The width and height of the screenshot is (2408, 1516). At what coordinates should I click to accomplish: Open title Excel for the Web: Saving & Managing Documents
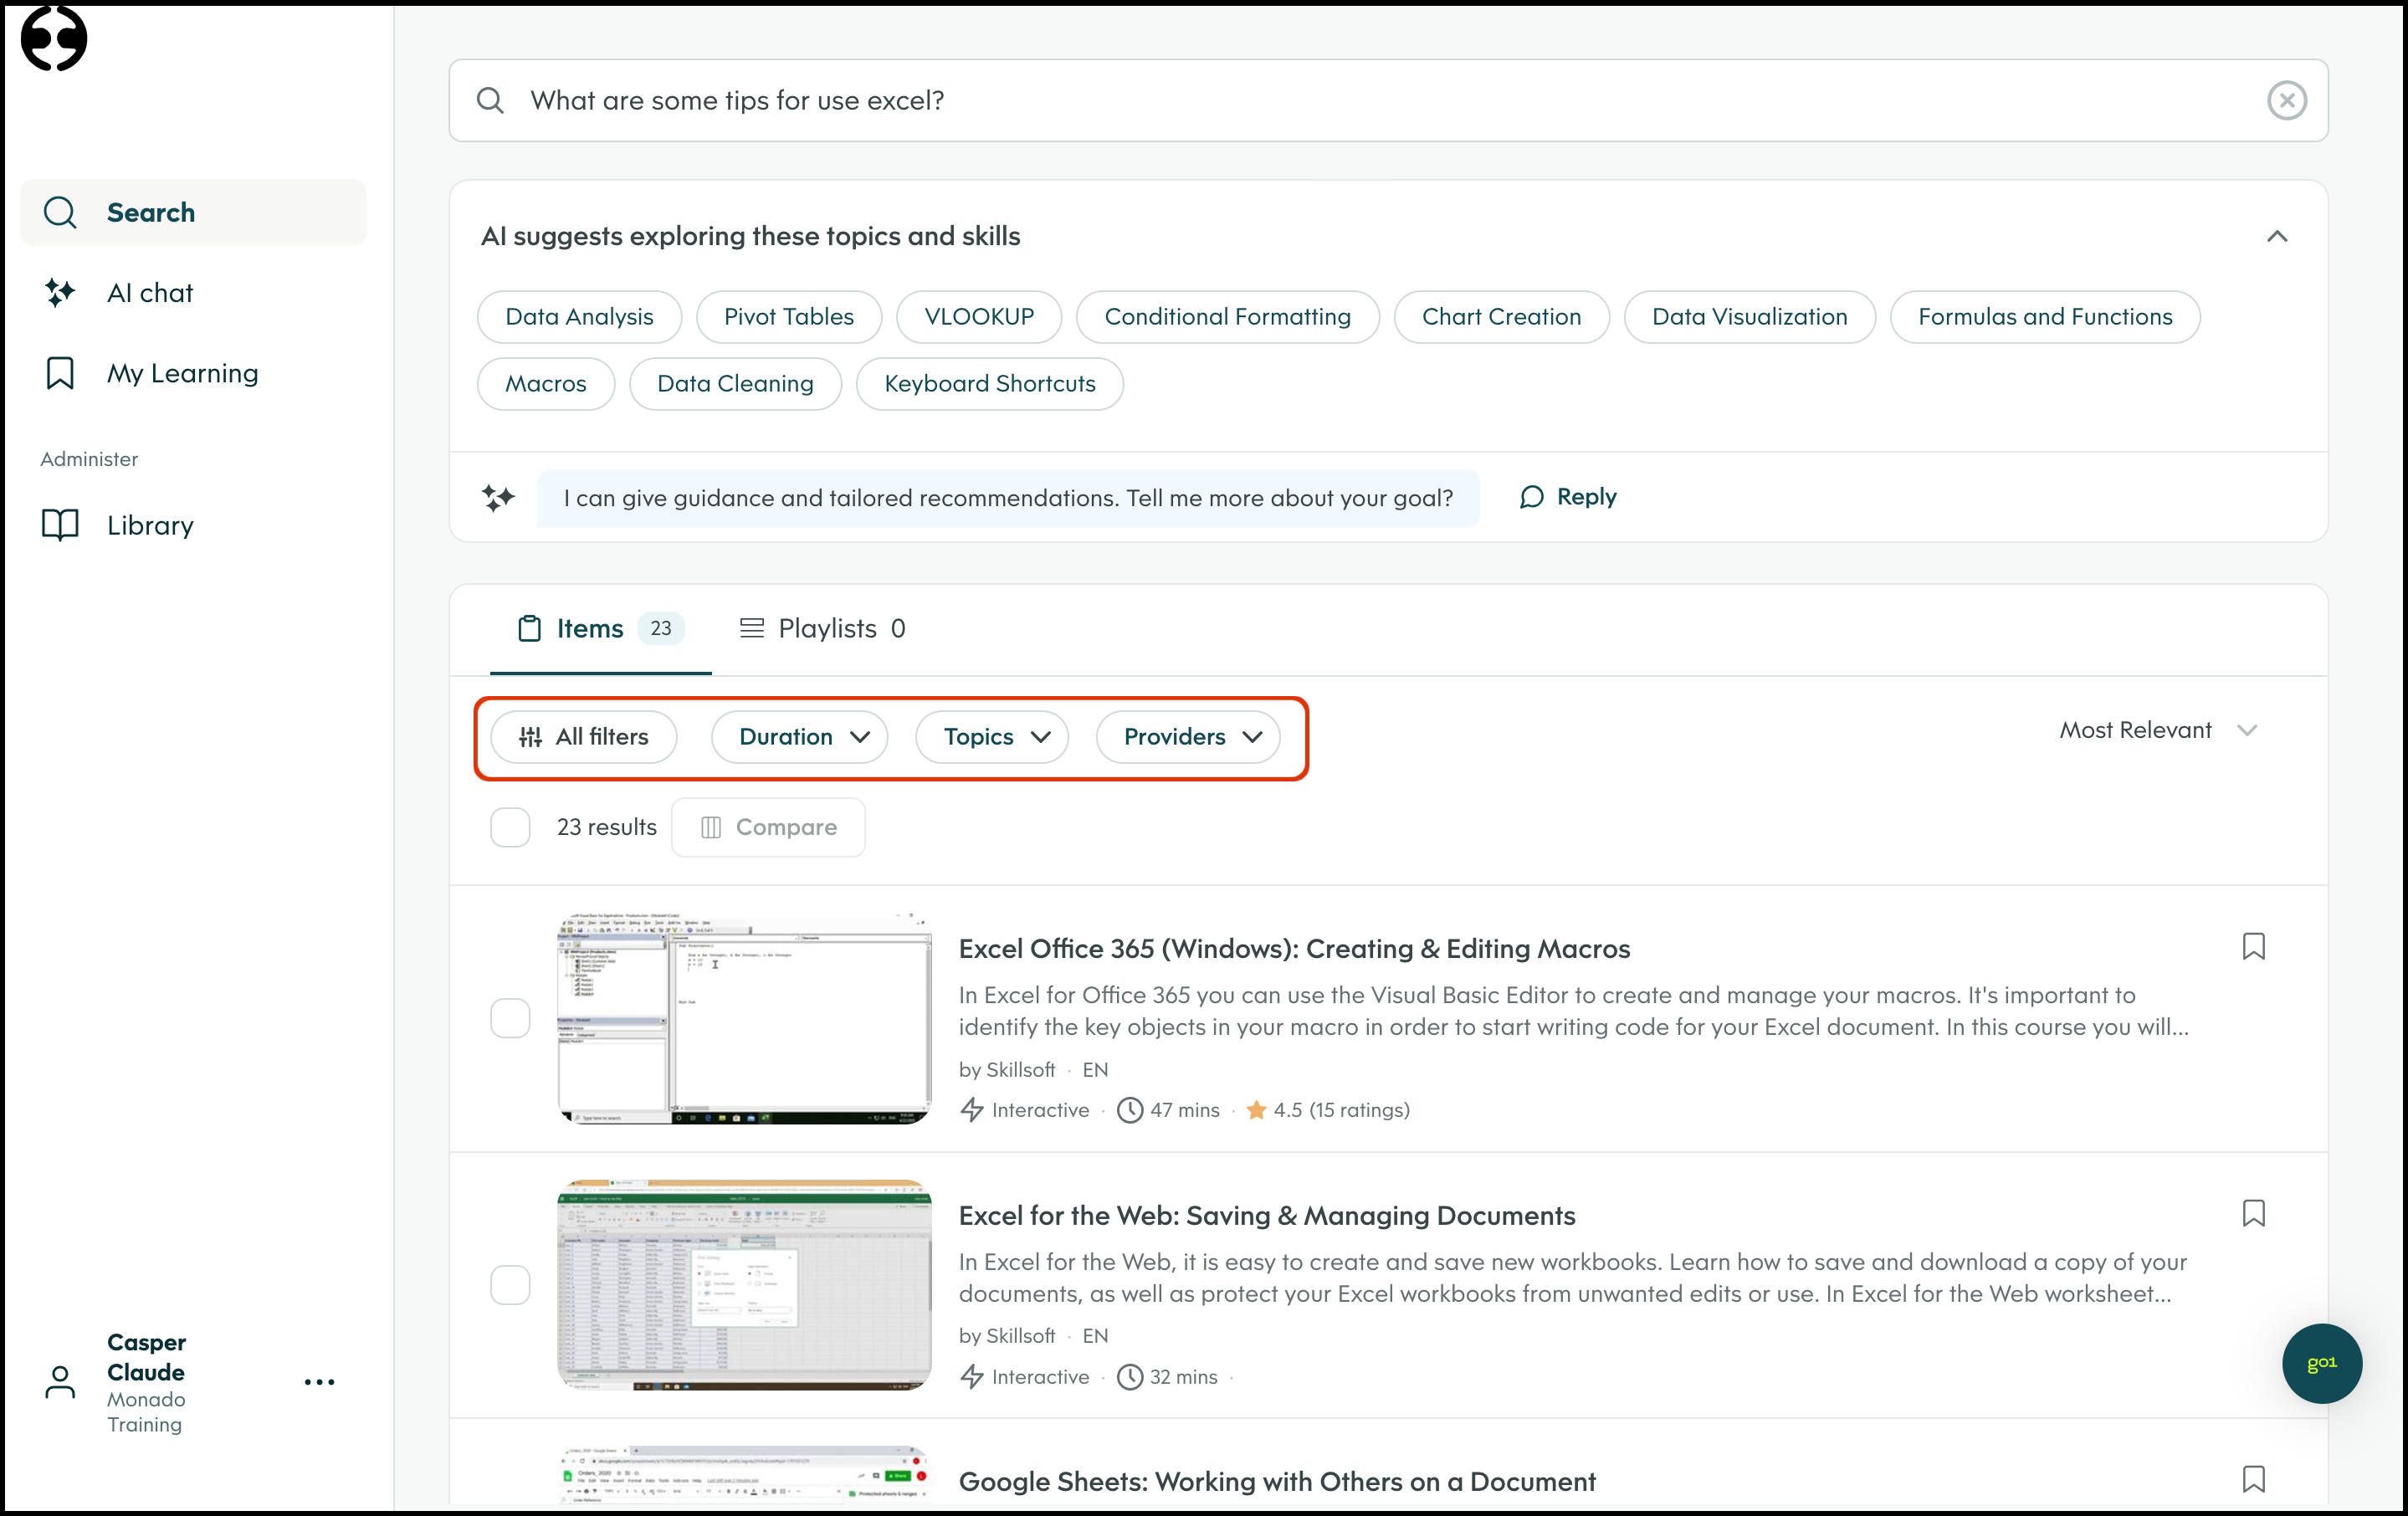(1267, 1215)
